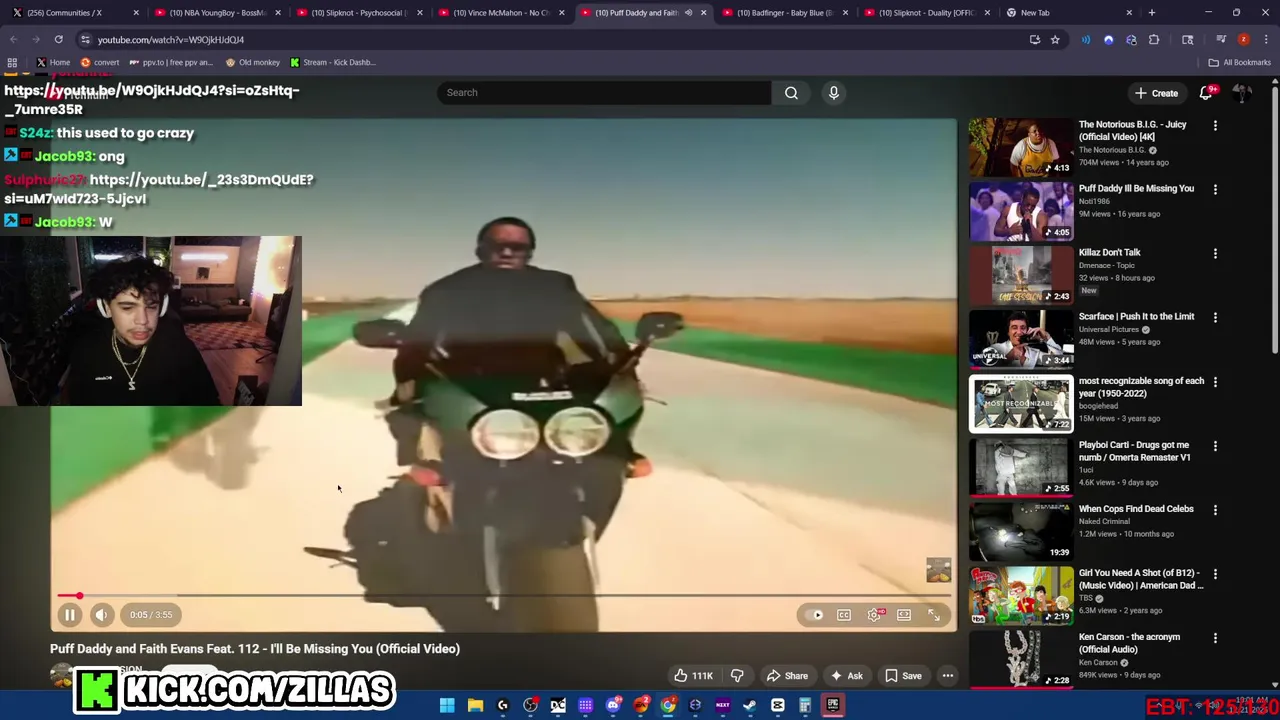
Task: Toggle the autoplay switch in the player
Action: click(815, 615)
